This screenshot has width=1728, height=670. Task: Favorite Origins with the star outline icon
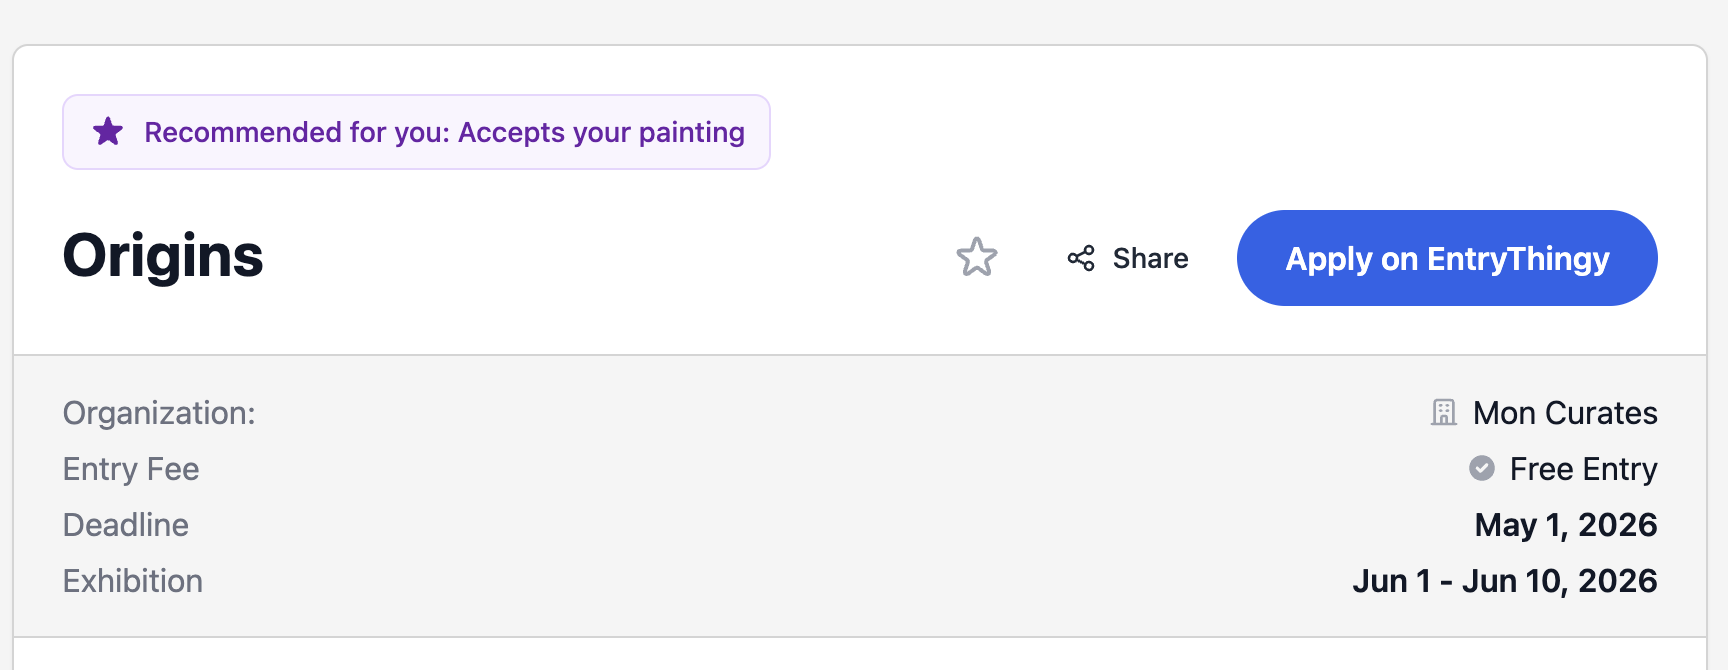coord(977,258)
